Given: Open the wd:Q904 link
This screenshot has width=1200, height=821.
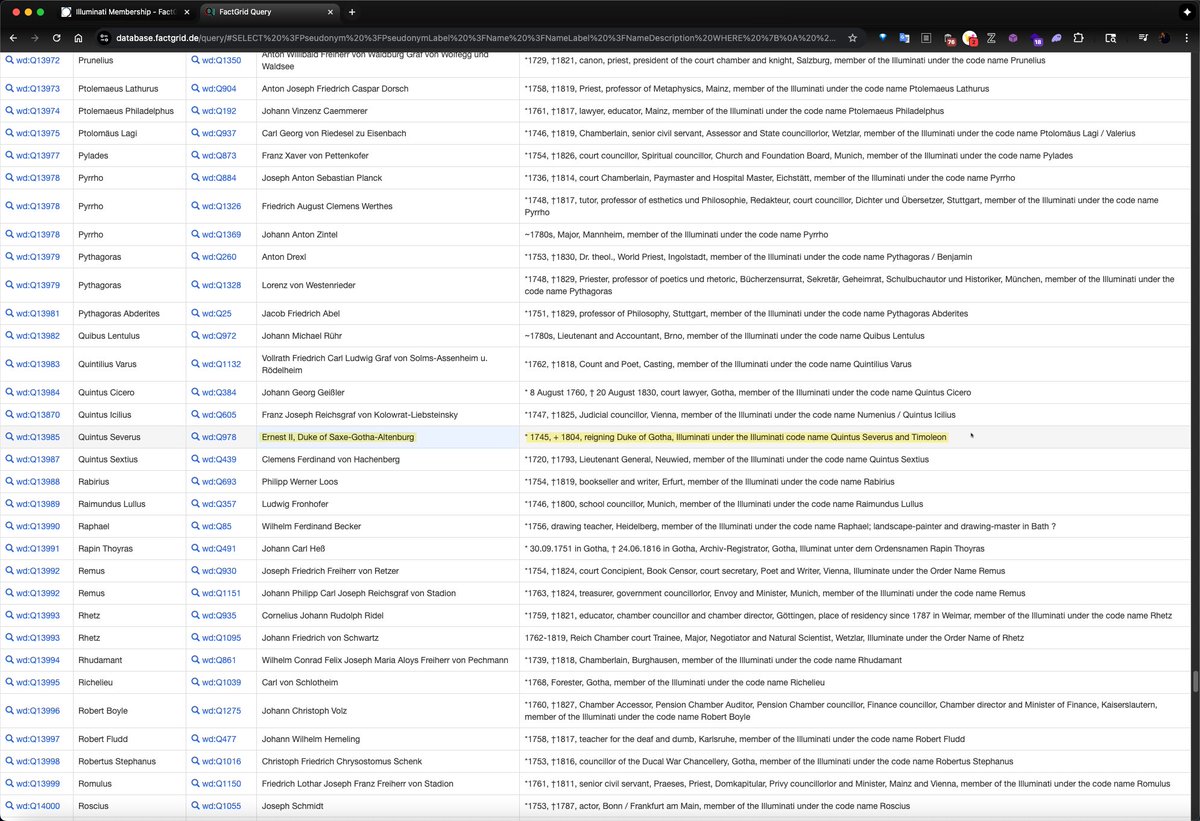Looking at the screenshot, I should [x=221, y=89].
